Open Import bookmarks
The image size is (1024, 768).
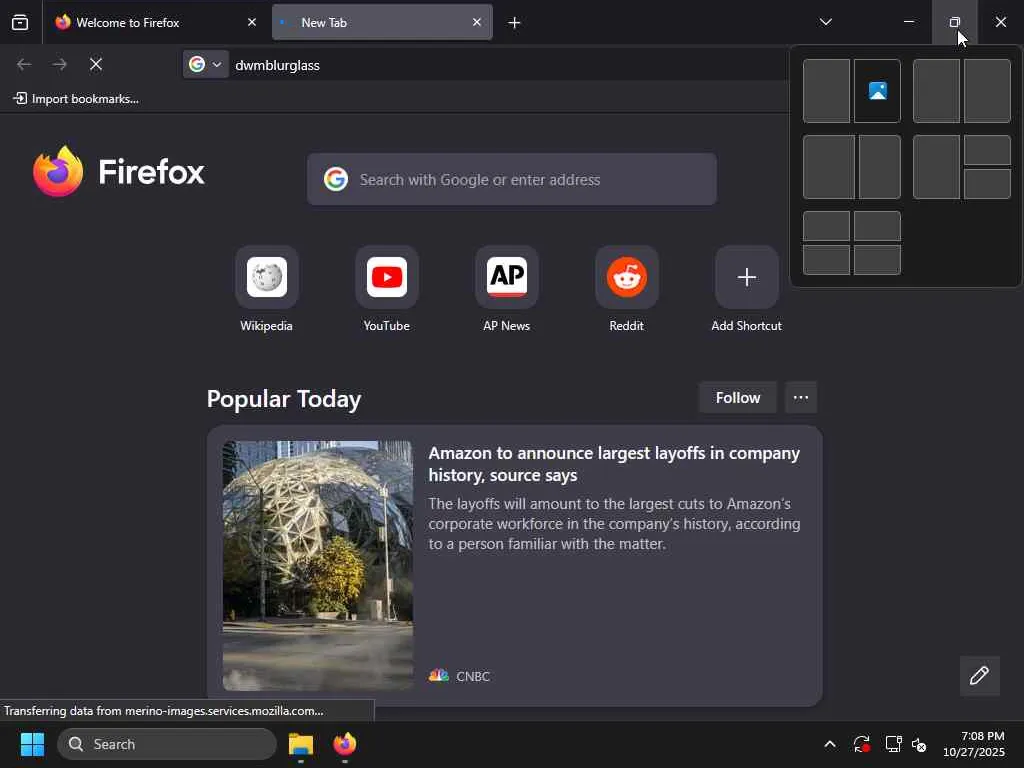76,99
